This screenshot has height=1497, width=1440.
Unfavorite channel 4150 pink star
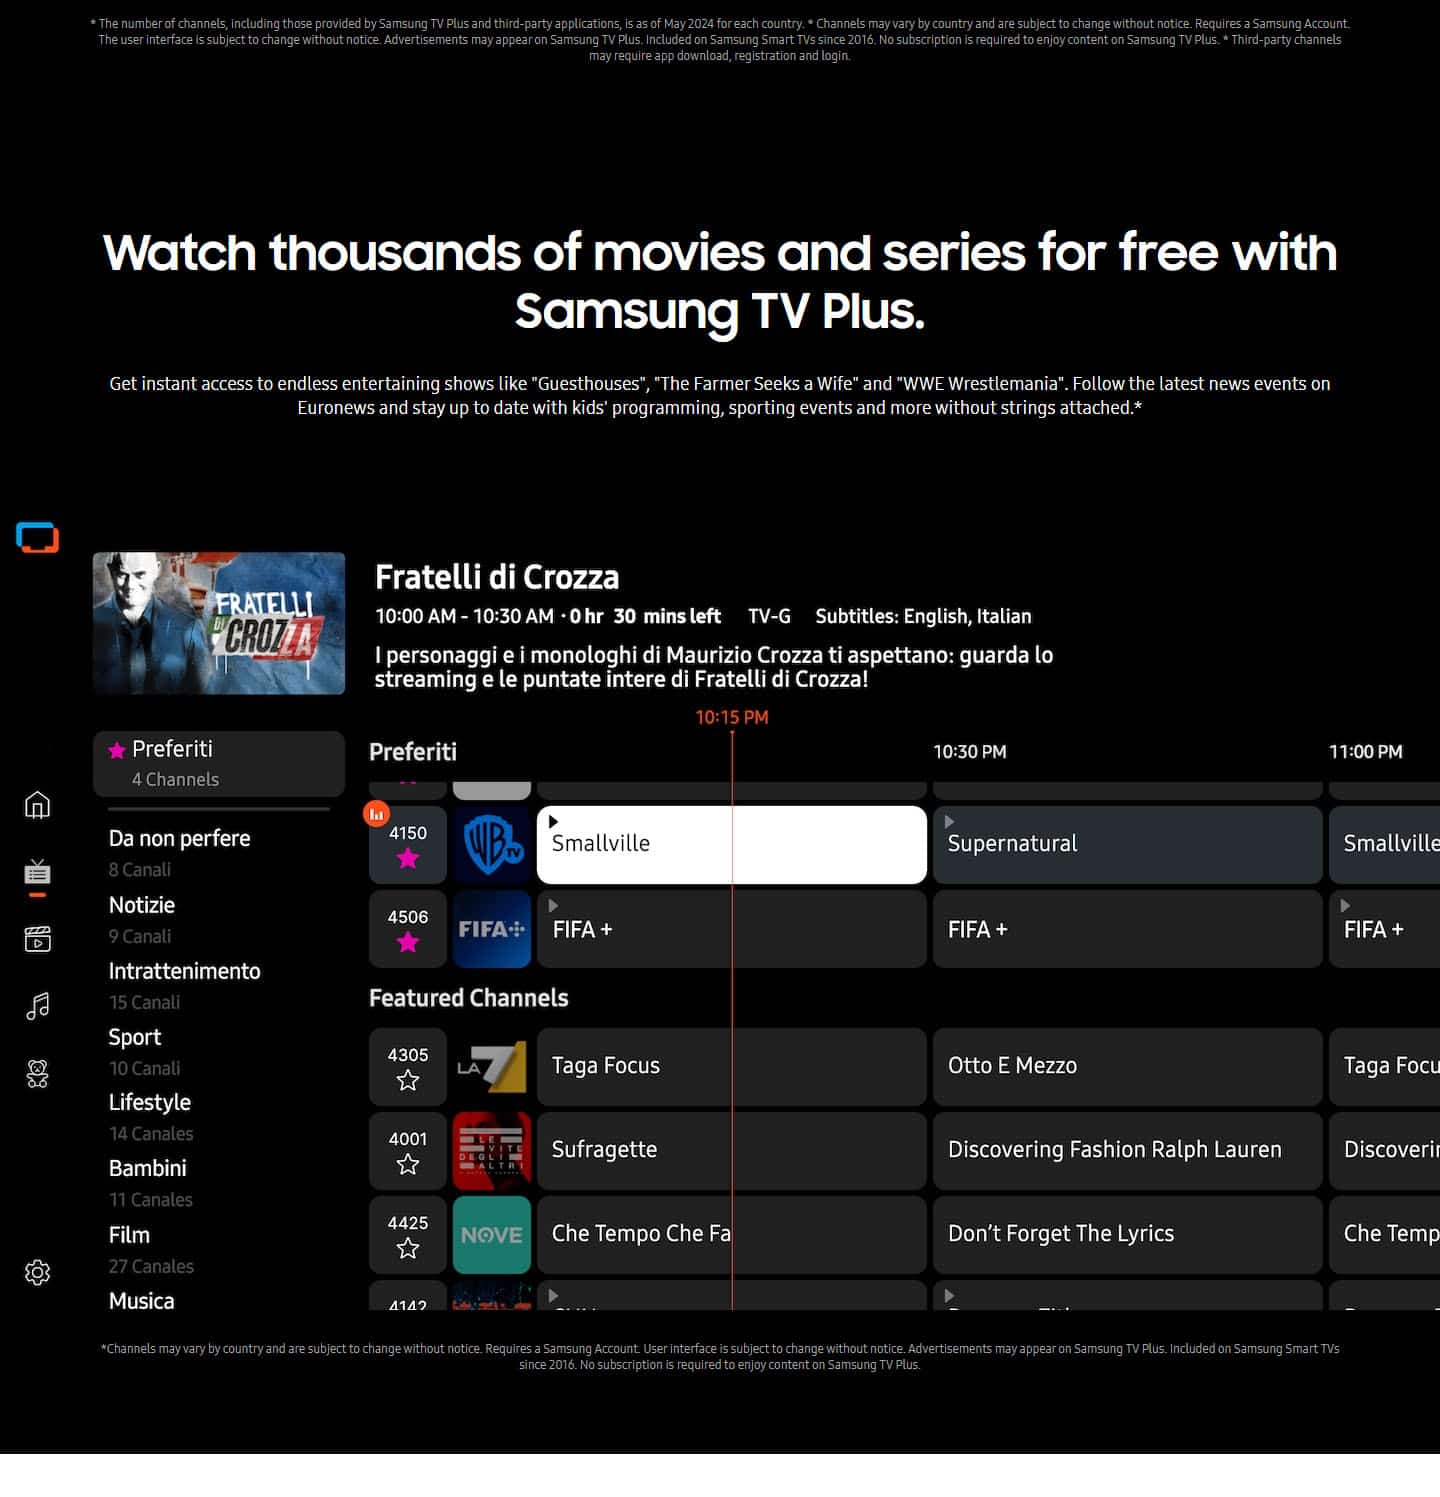(x=408, y=858)
